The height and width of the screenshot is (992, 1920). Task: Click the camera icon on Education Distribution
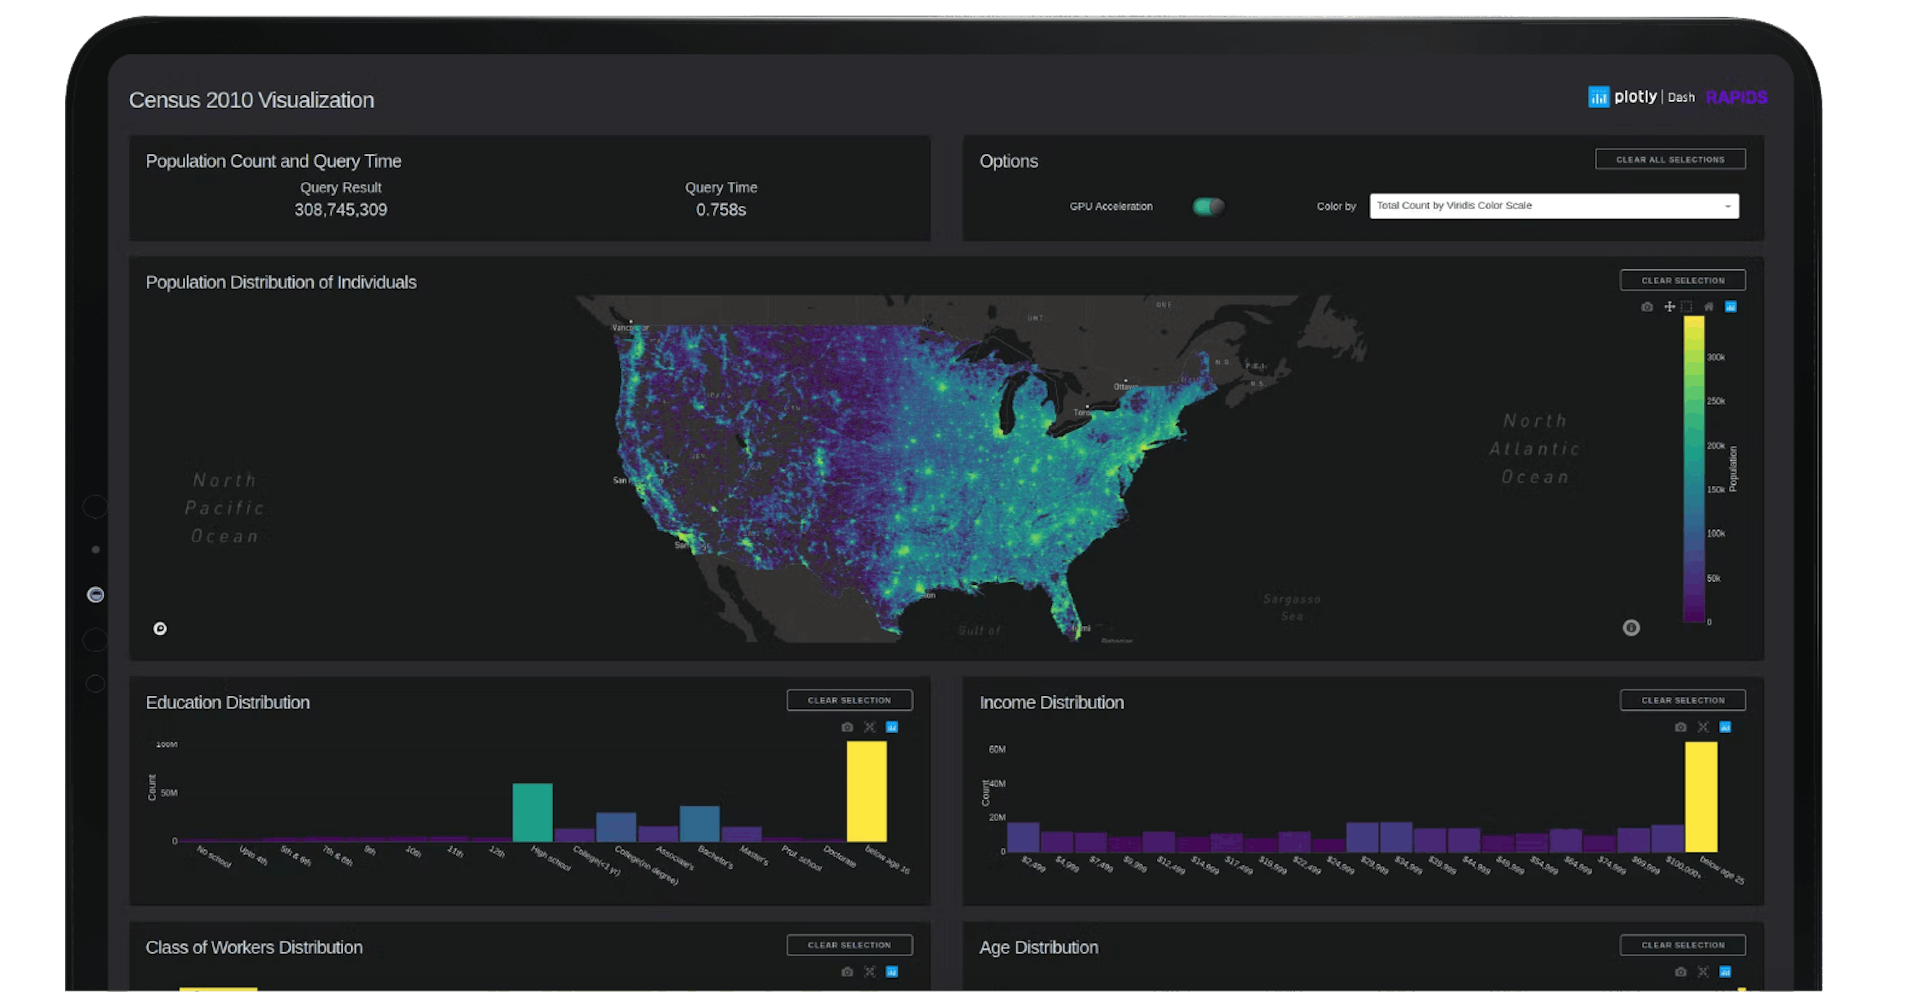tap(848, 727)
